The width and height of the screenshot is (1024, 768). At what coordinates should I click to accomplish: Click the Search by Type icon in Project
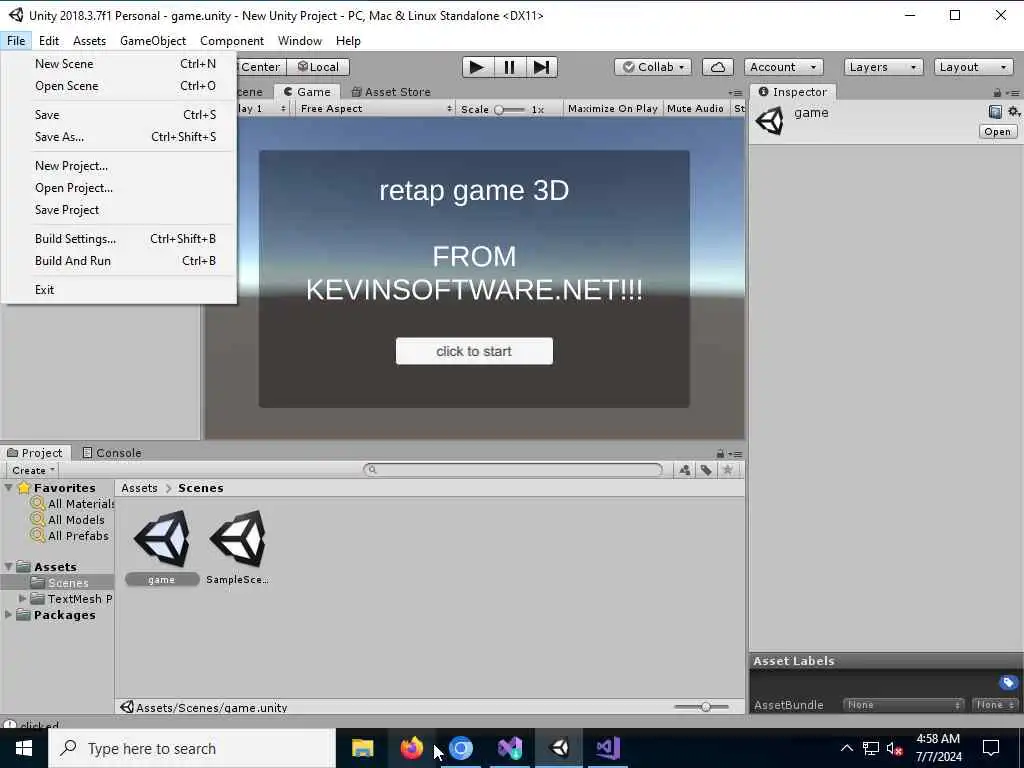pyautogui.click(x=684, y=470)
